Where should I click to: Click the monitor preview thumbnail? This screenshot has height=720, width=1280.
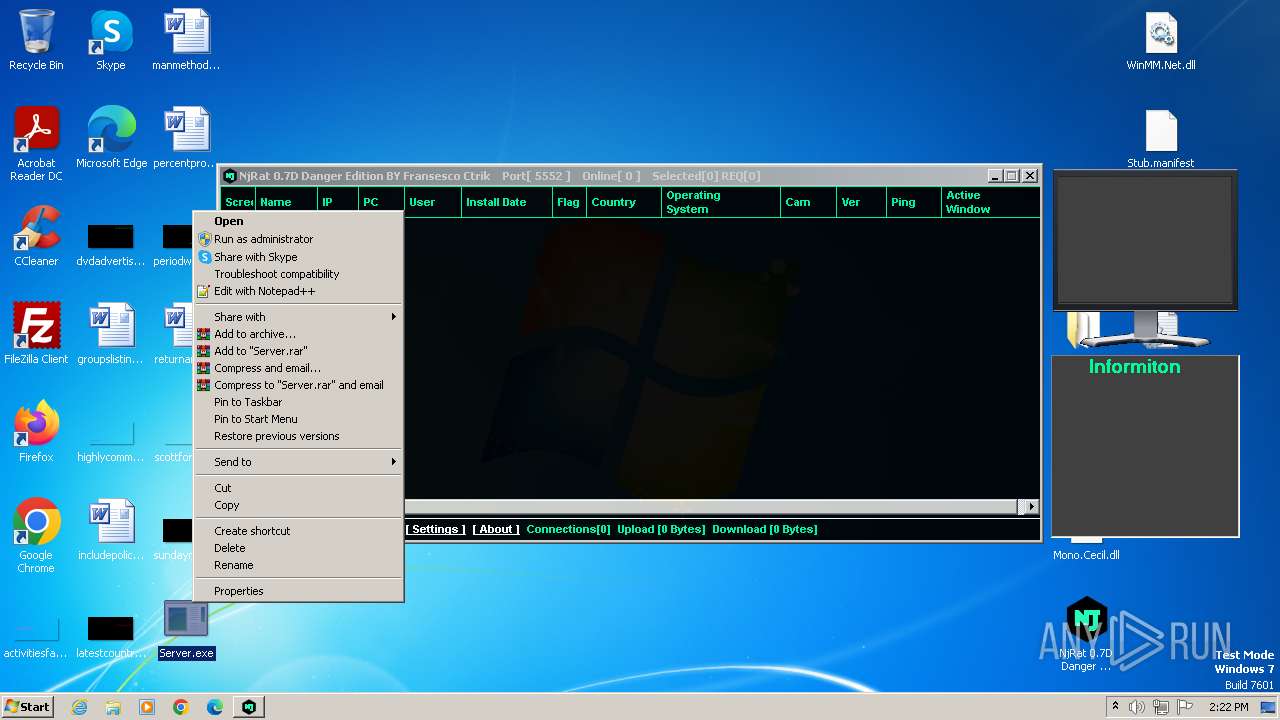click(x=1145, y=239)
